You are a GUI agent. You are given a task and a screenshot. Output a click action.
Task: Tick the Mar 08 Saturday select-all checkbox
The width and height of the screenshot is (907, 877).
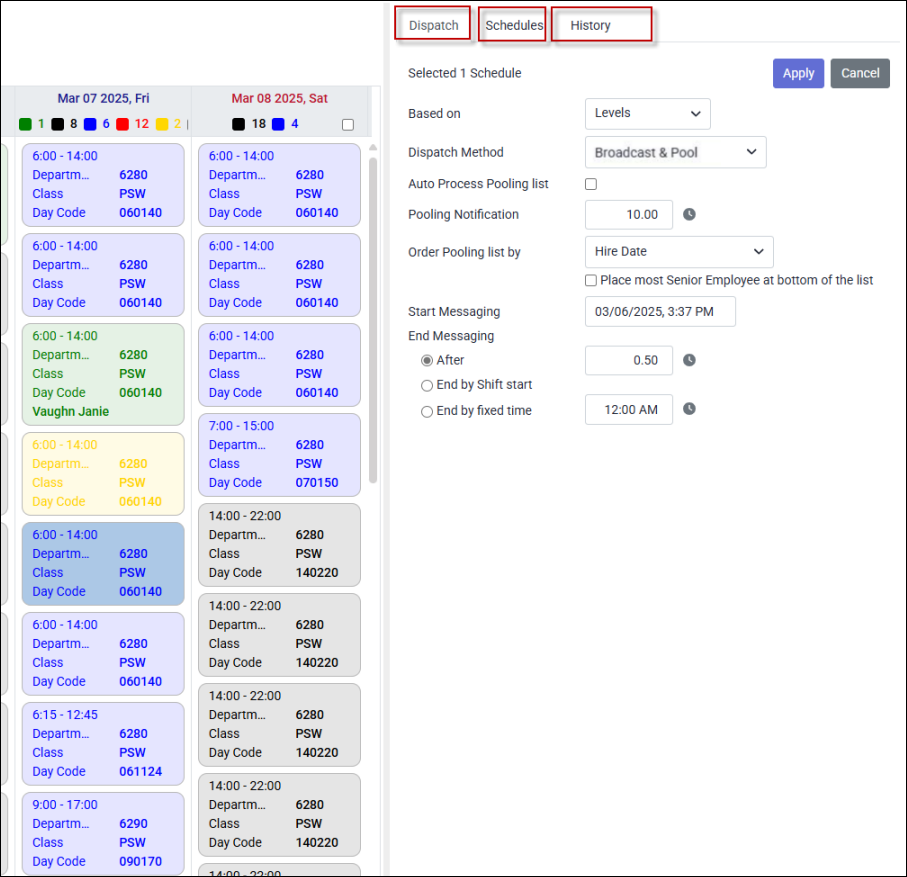pos(348,125)
